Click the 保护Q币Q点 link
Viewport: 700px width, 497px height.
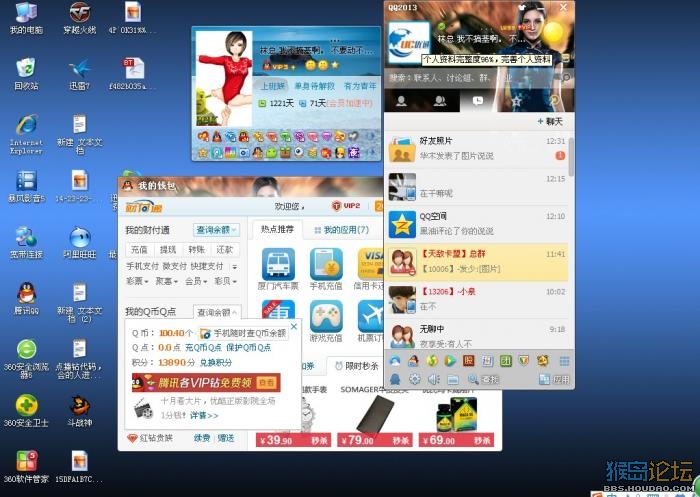(249, 347)
